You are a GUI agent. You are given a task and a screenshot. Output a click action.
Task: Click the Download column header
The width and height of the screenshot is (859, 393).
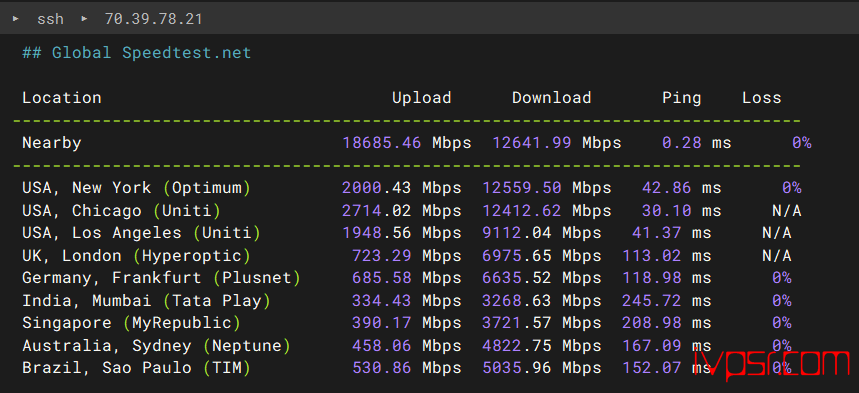552,98
